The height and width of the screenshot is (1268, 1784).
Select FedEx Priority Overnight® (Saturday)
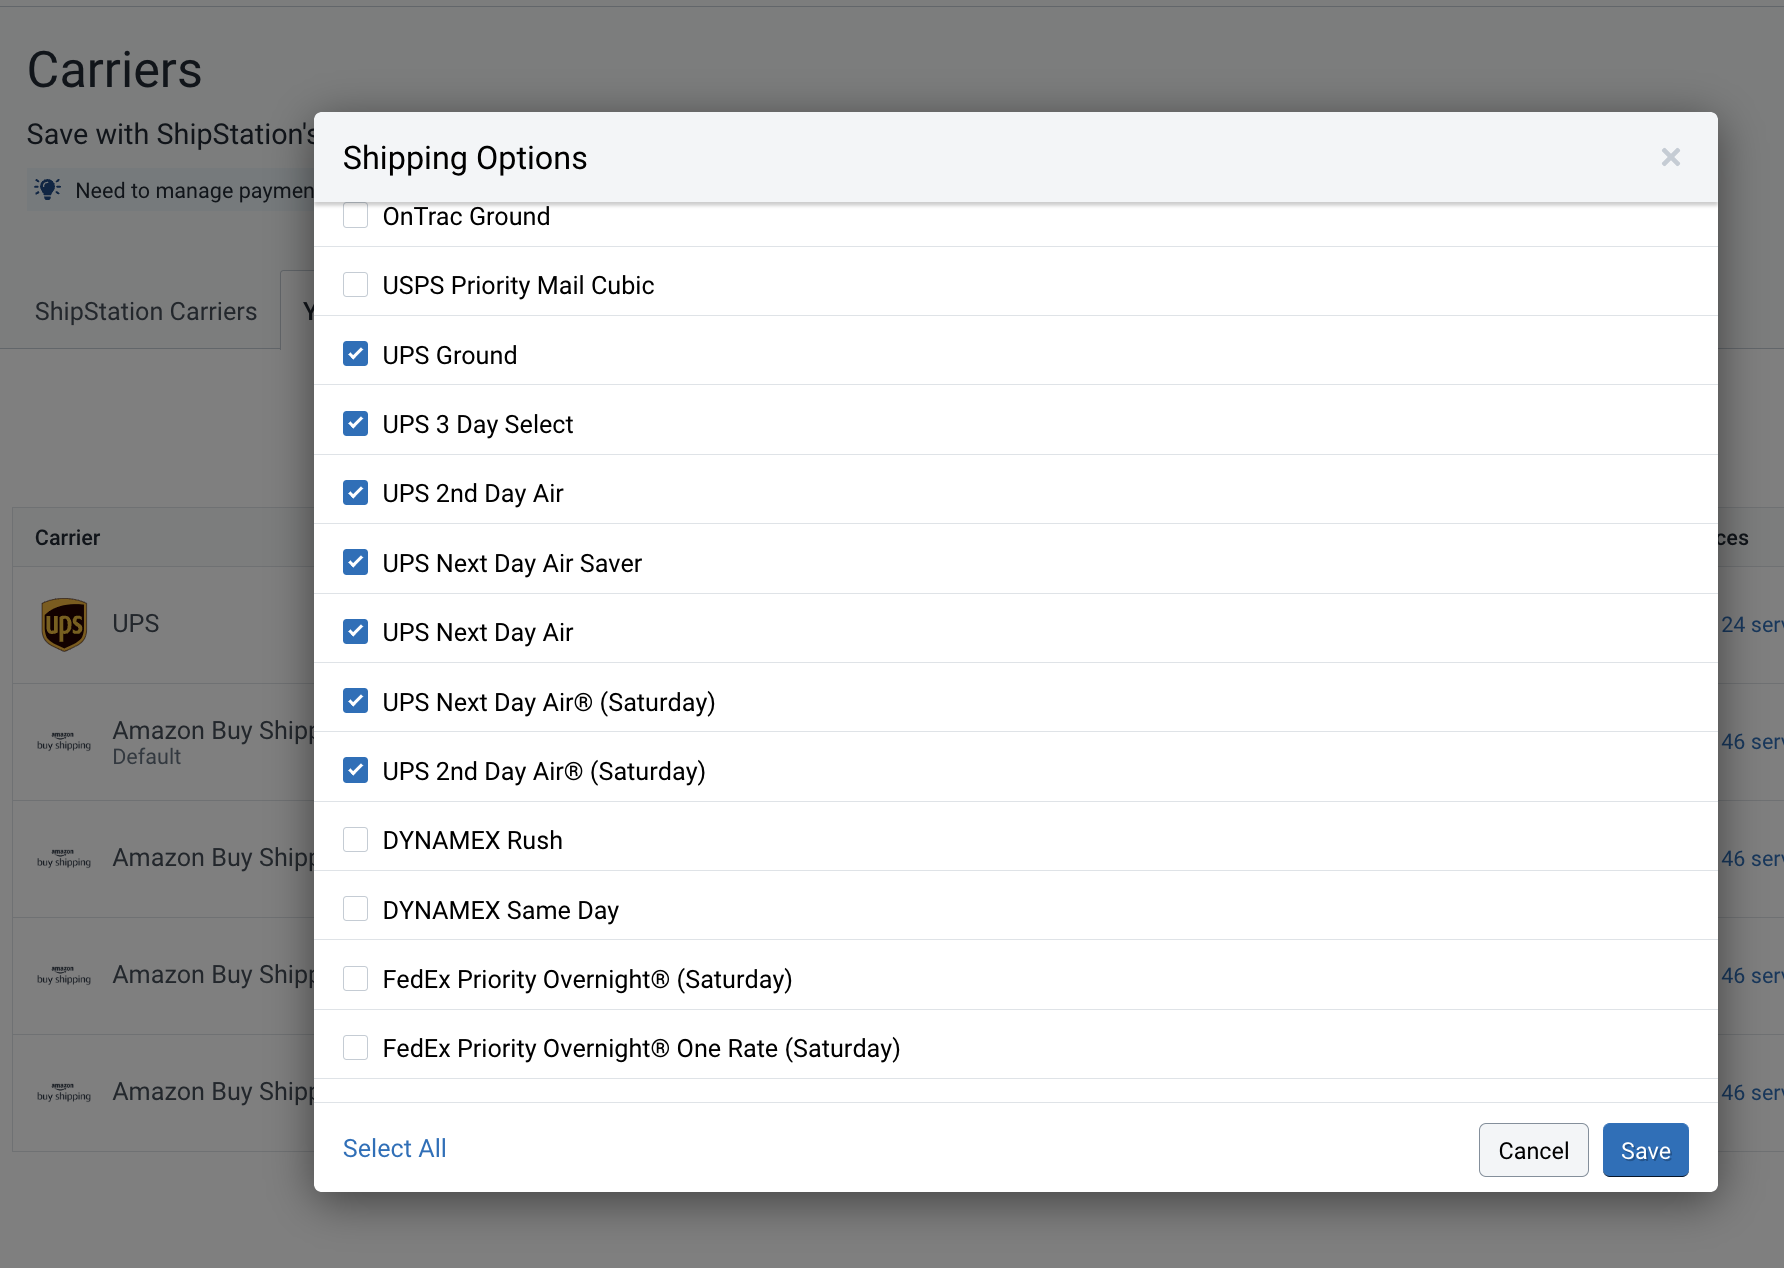pos(355,979)
